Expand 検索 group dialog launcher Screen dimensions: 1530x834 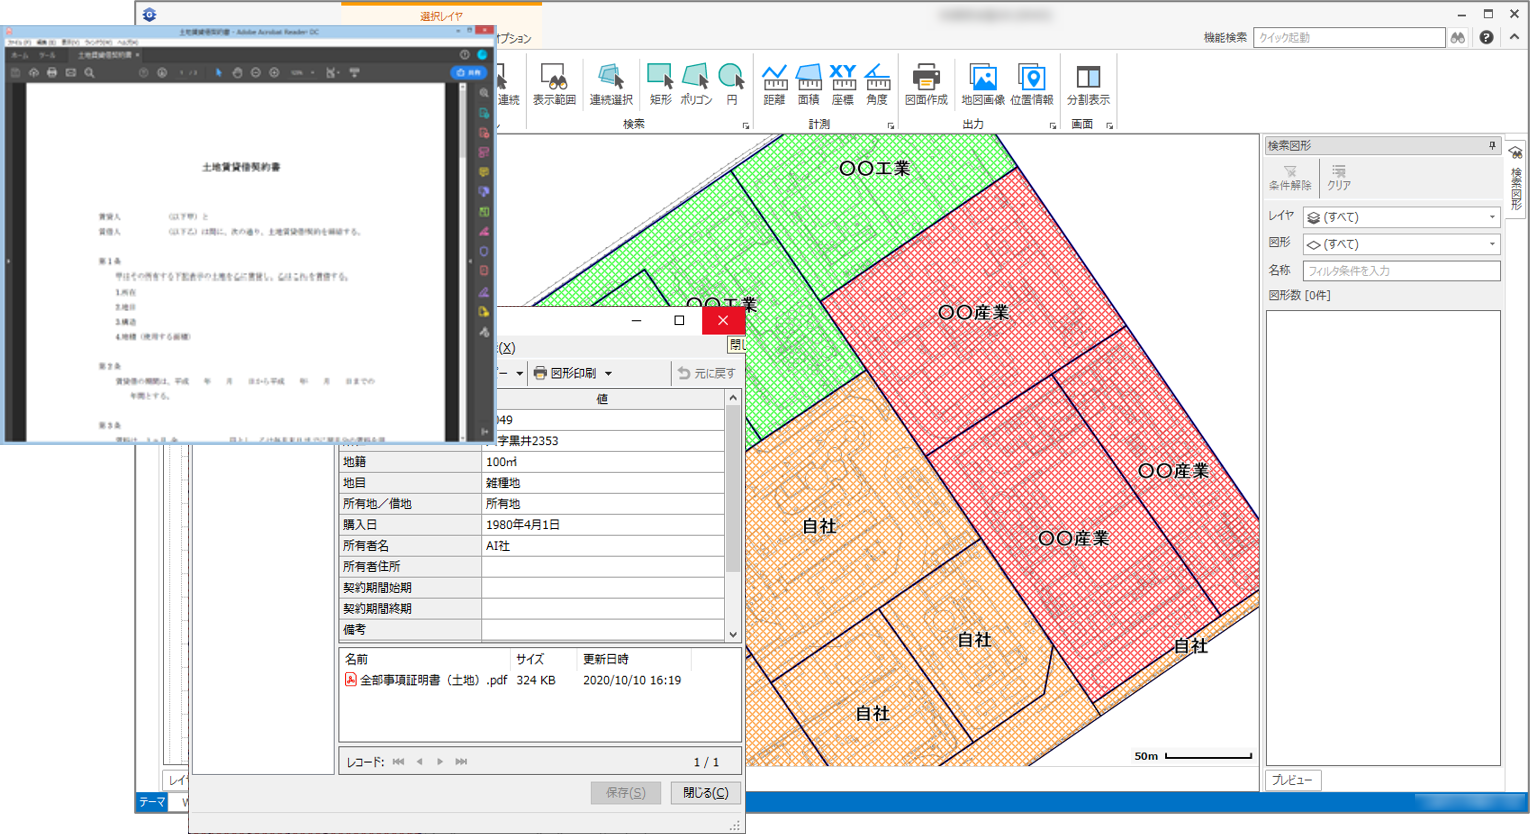click(746, 126)
